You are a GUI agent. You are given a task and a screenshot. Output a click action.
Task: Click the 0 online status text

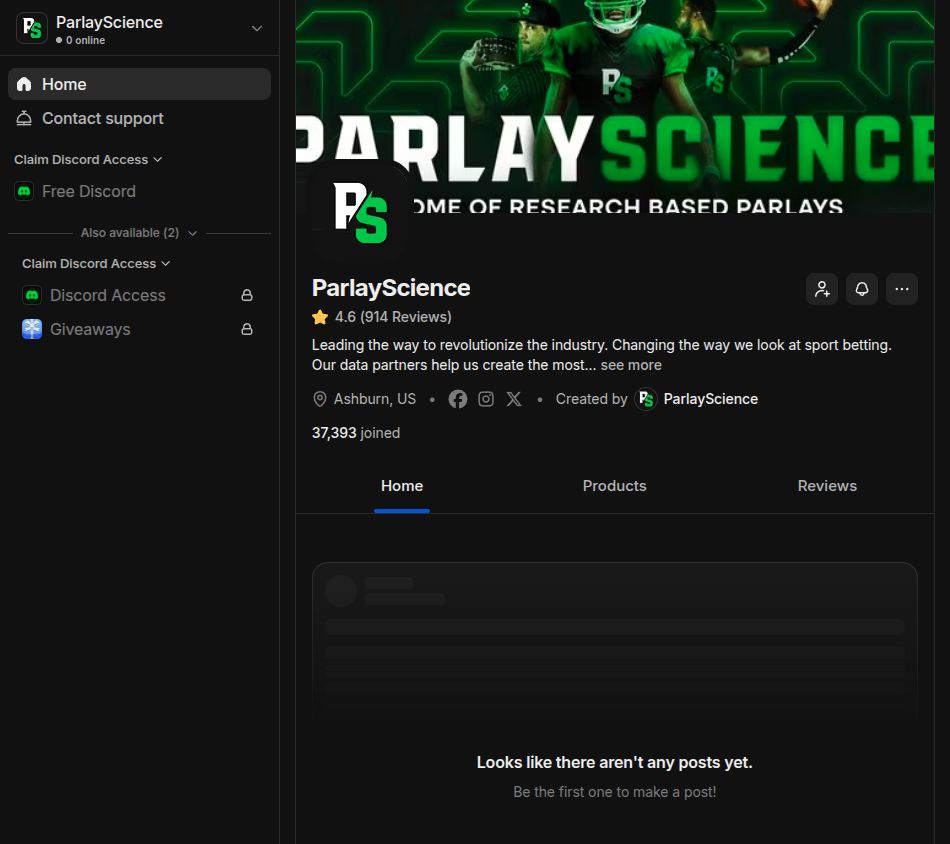pos(85,41)
